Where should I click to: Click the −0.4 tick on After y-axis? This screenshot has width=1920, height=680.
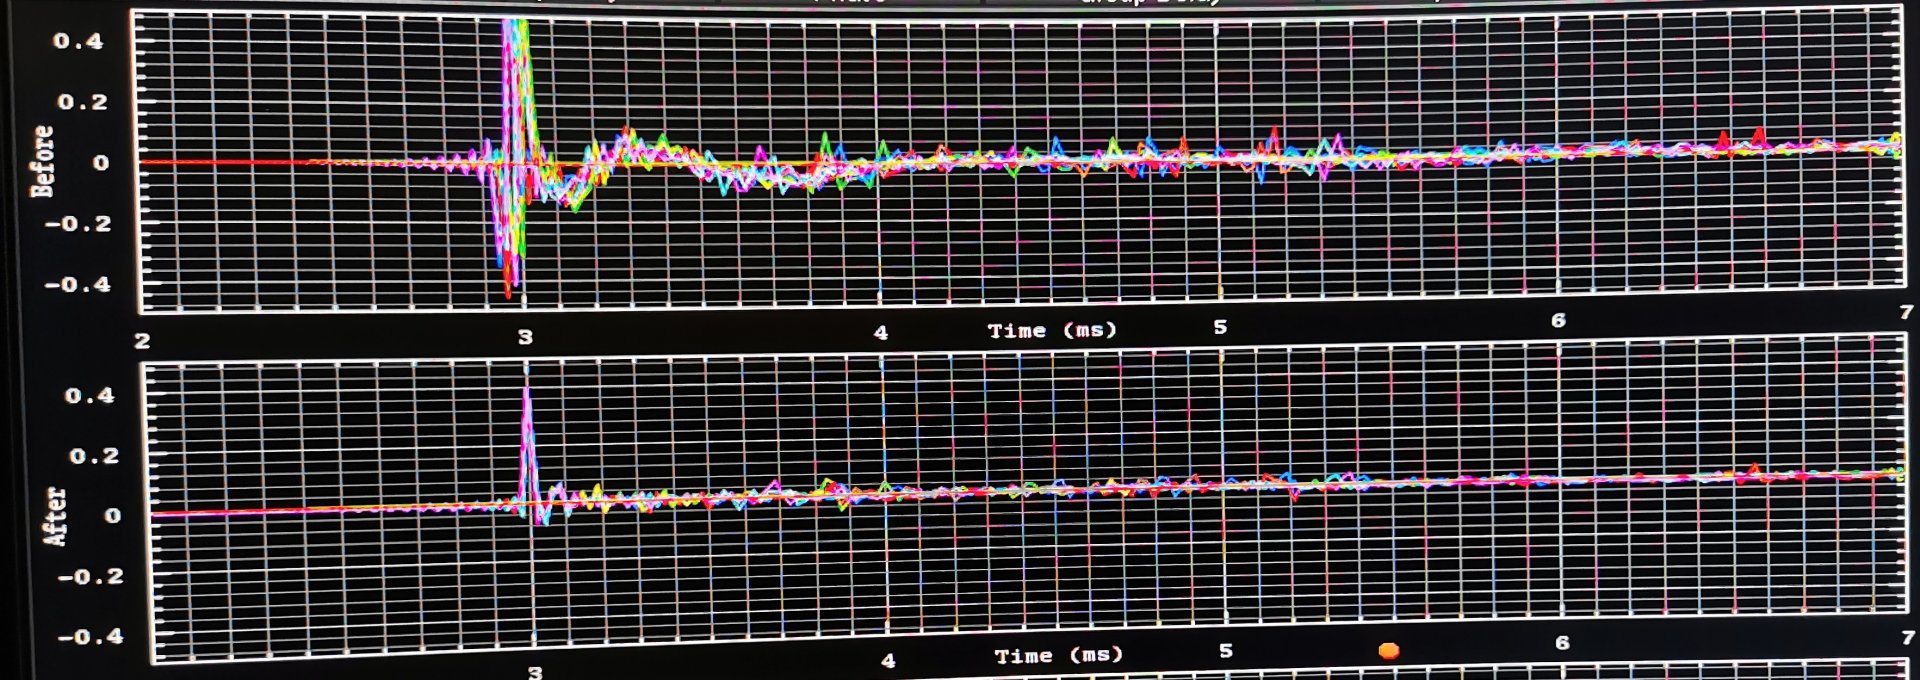tap(90, 636)
